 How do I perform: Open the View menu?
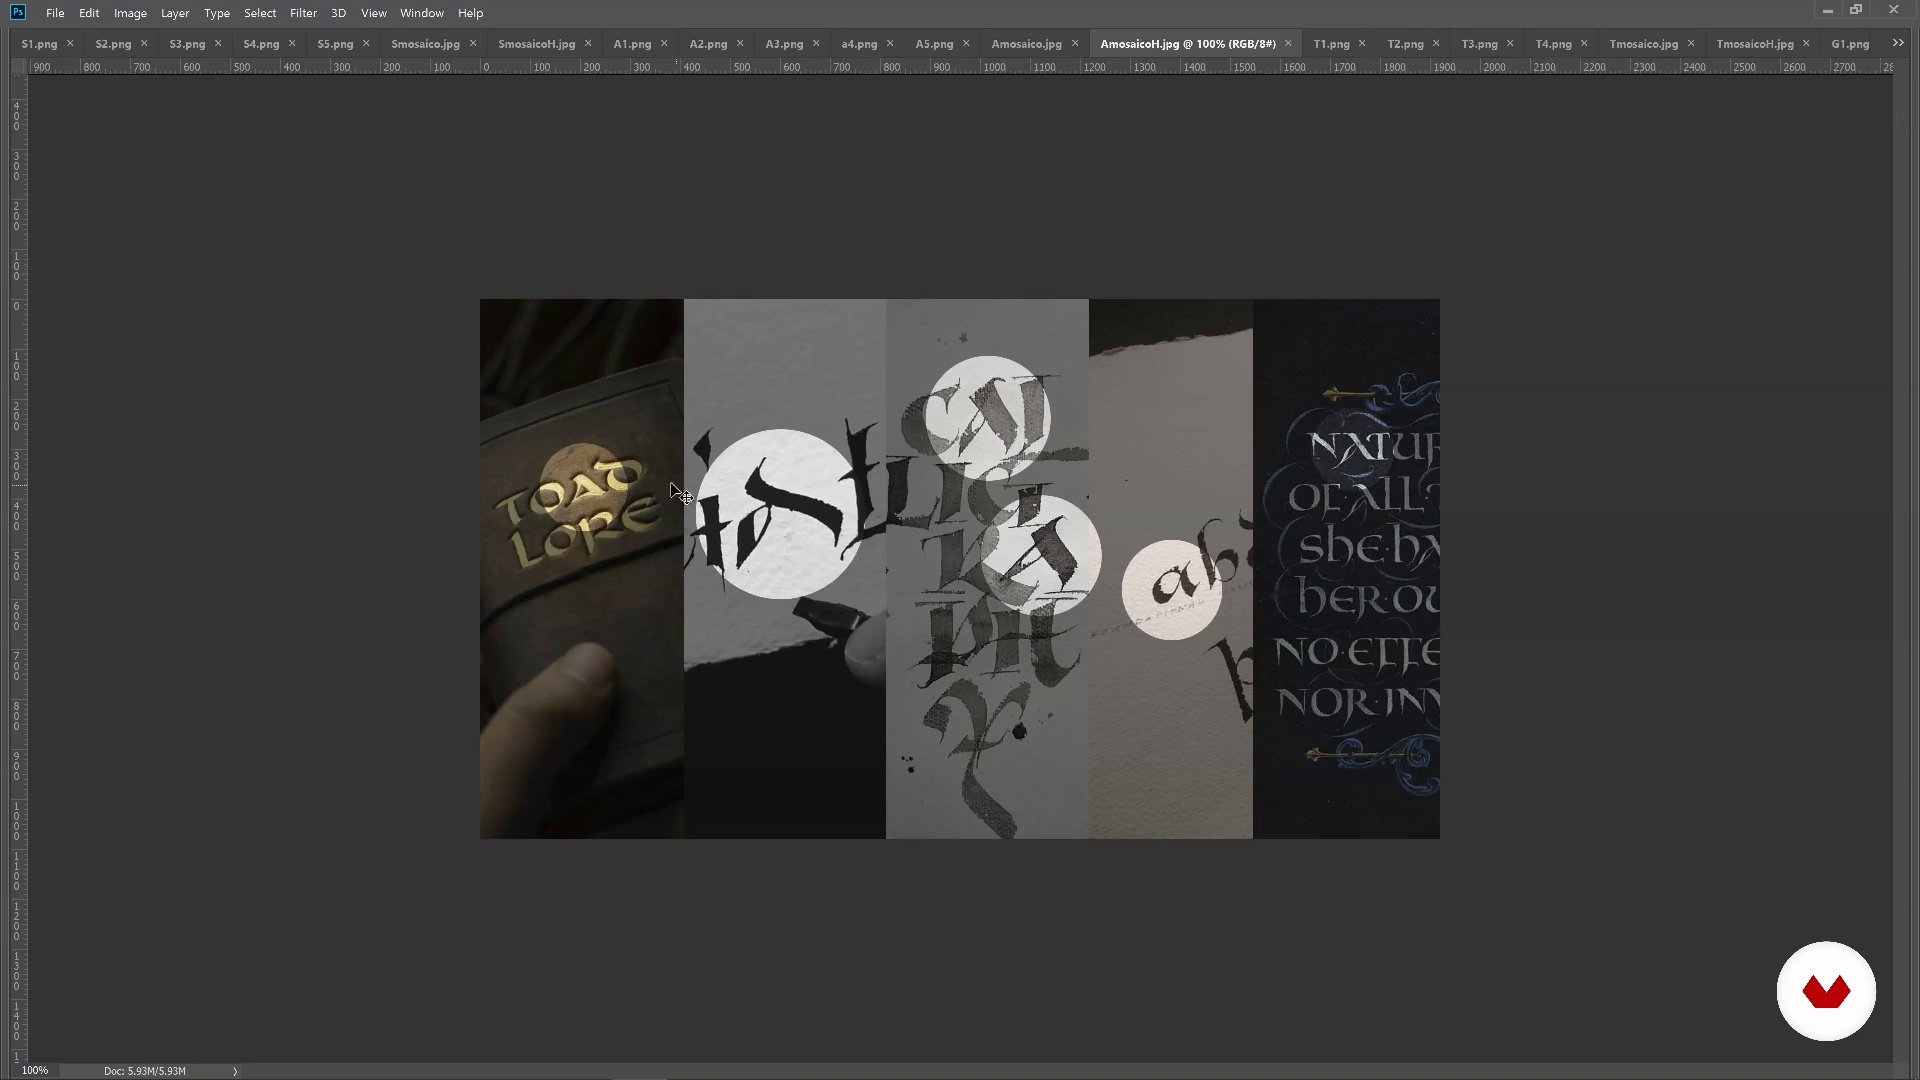[374, 13]
